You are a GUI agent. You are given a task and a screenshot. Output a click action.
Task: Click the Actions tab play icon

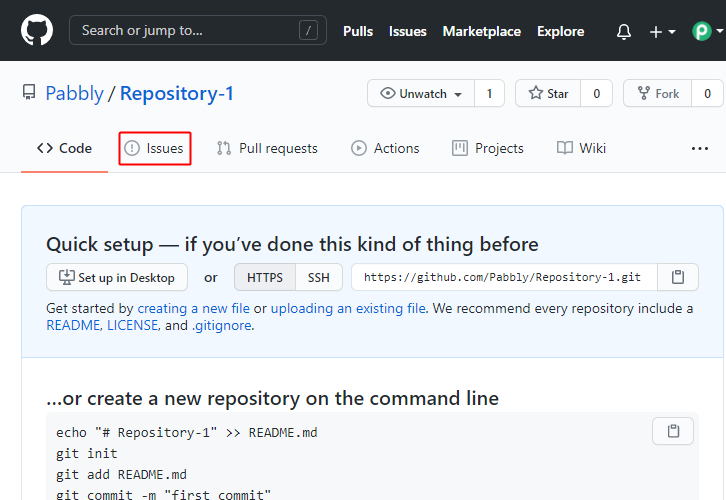click(x=359, y=148)
